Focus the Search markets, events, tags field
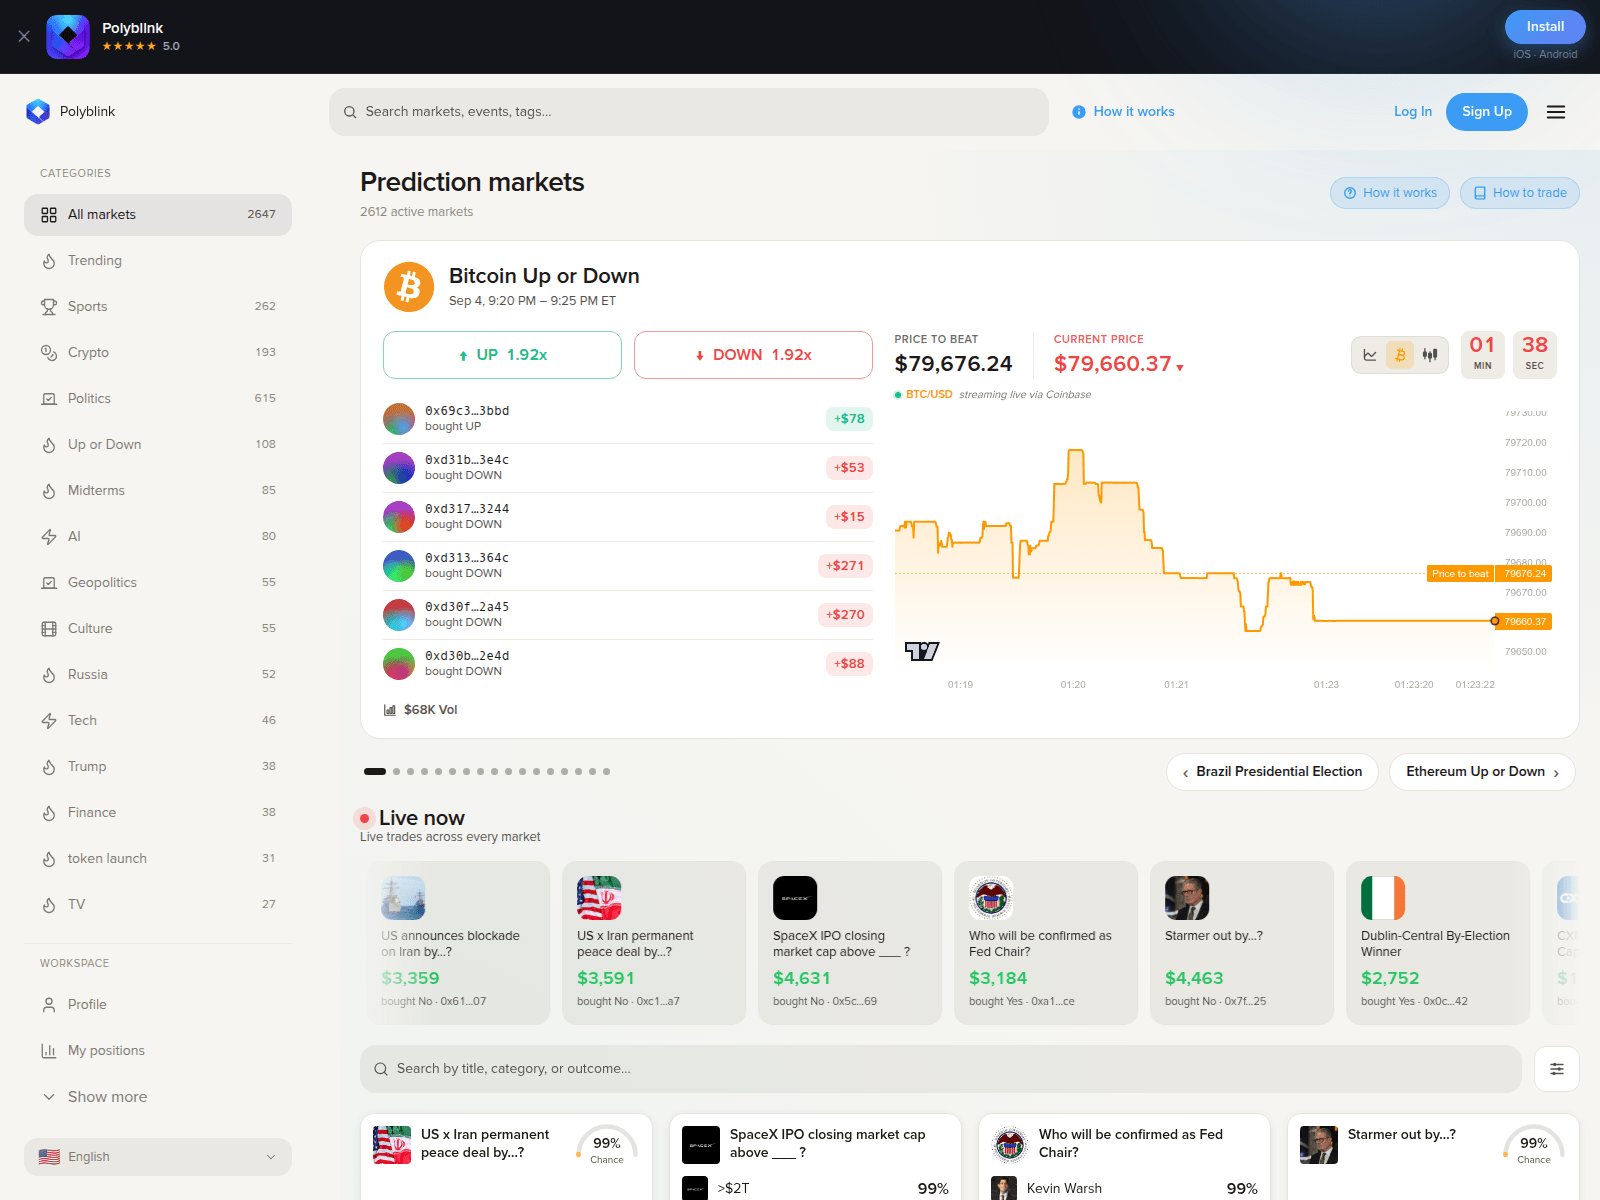The width and height of the screenshot is (1600, 1200). (689, 112)
